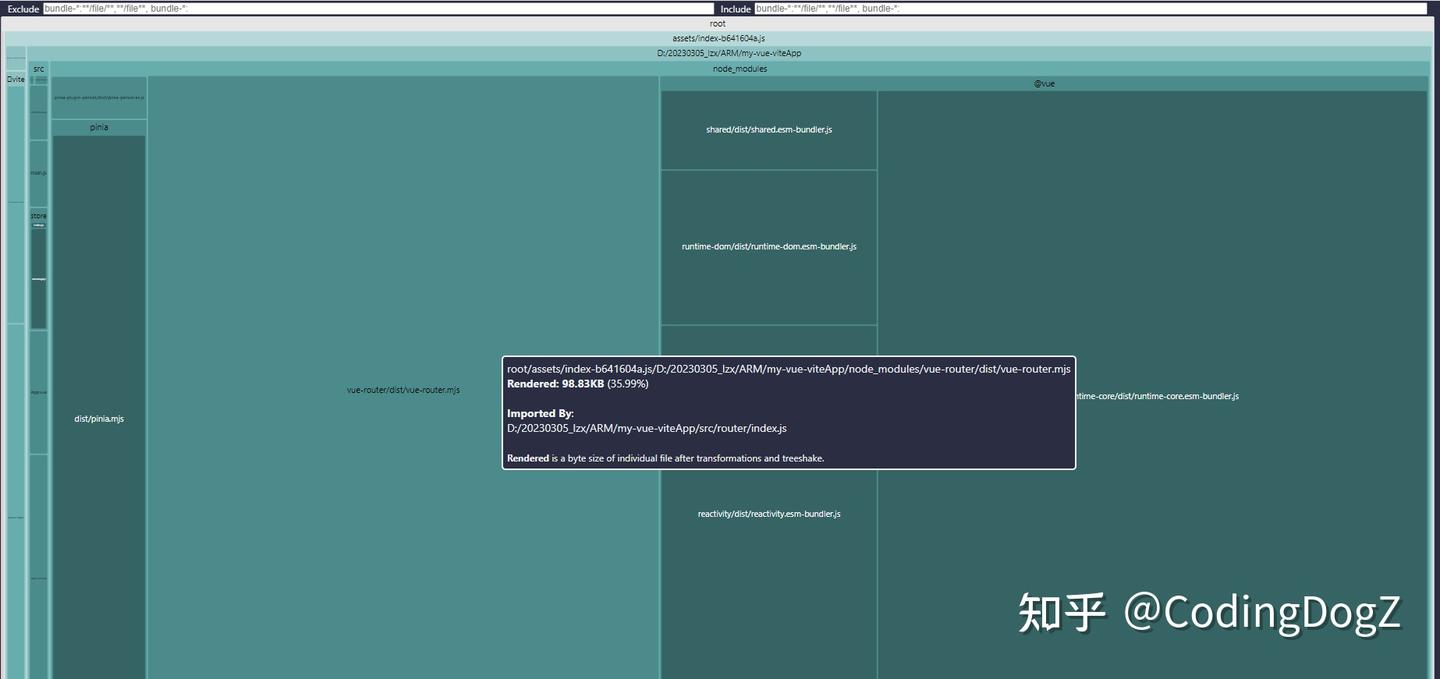
Task: Open the node_modules group header
Action: click(740, 69)
